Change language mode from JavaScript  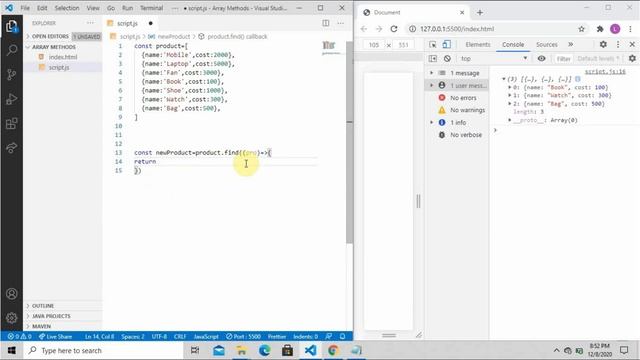(206, 337)
